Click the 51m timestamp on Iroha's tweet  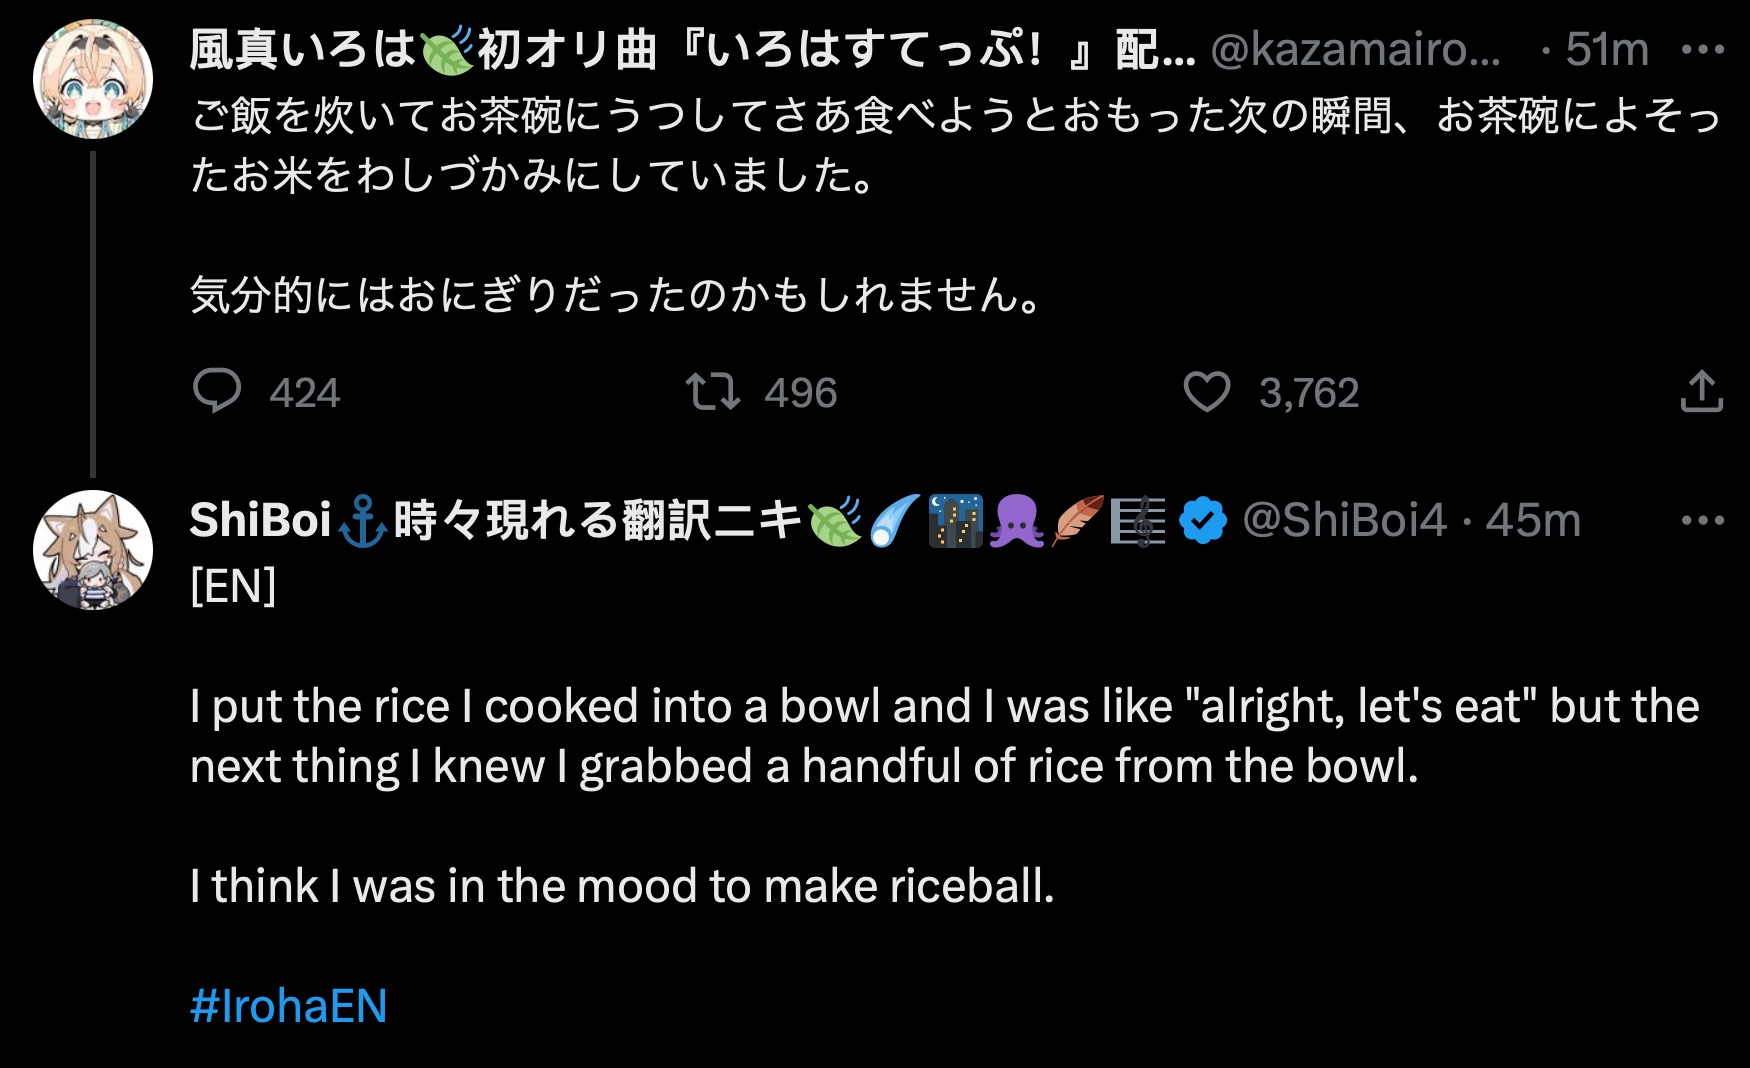[1607, 50]
